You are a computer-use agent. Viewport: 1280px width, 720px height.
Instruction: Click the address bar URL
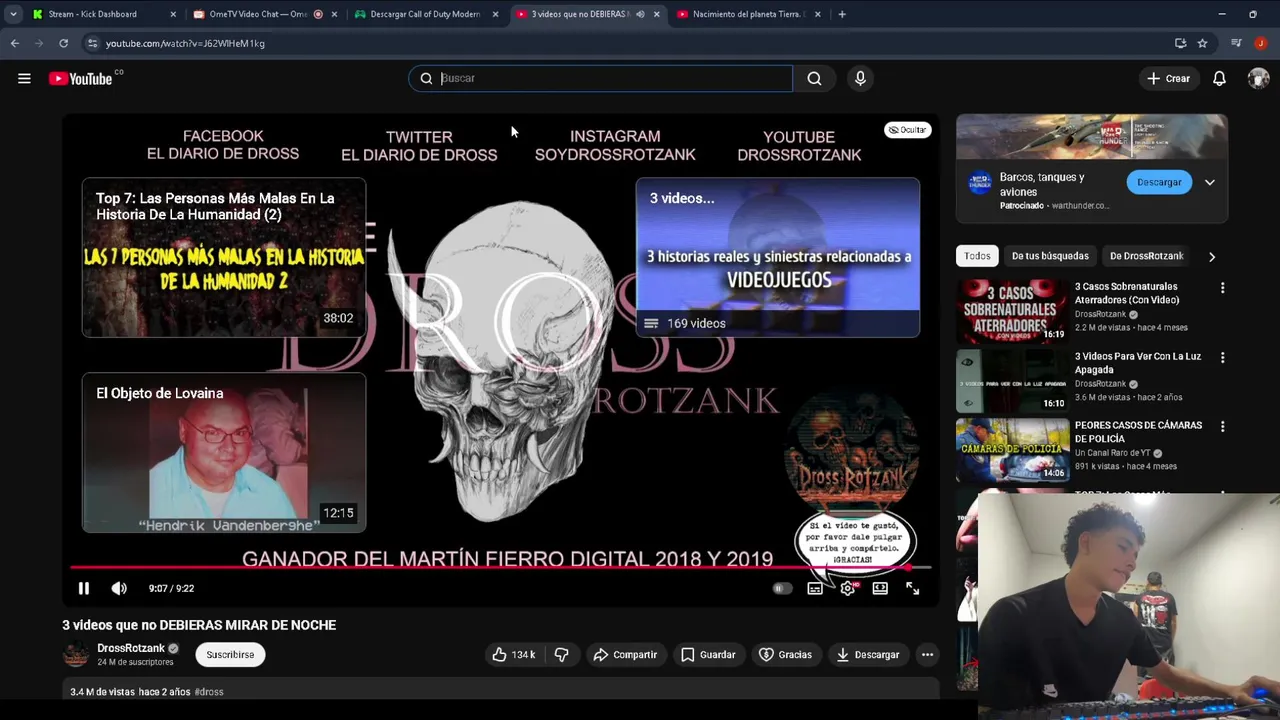click(185, 43)
